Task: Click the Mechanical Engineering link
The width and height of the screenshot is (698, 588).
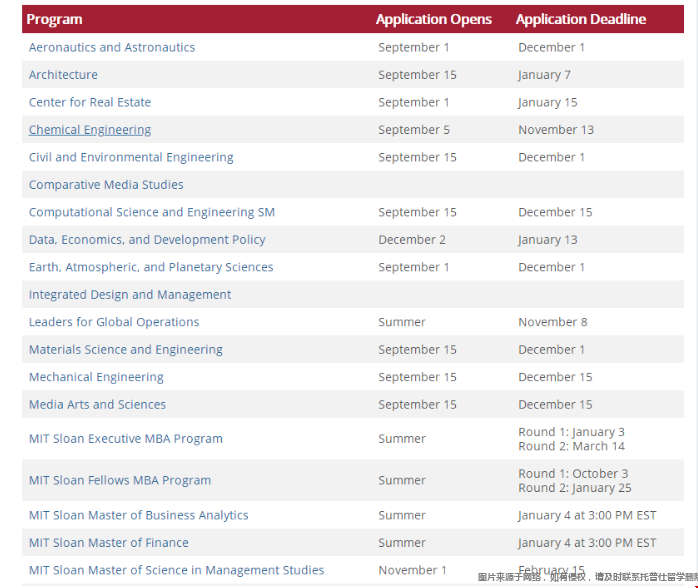Action: point(96,377)
